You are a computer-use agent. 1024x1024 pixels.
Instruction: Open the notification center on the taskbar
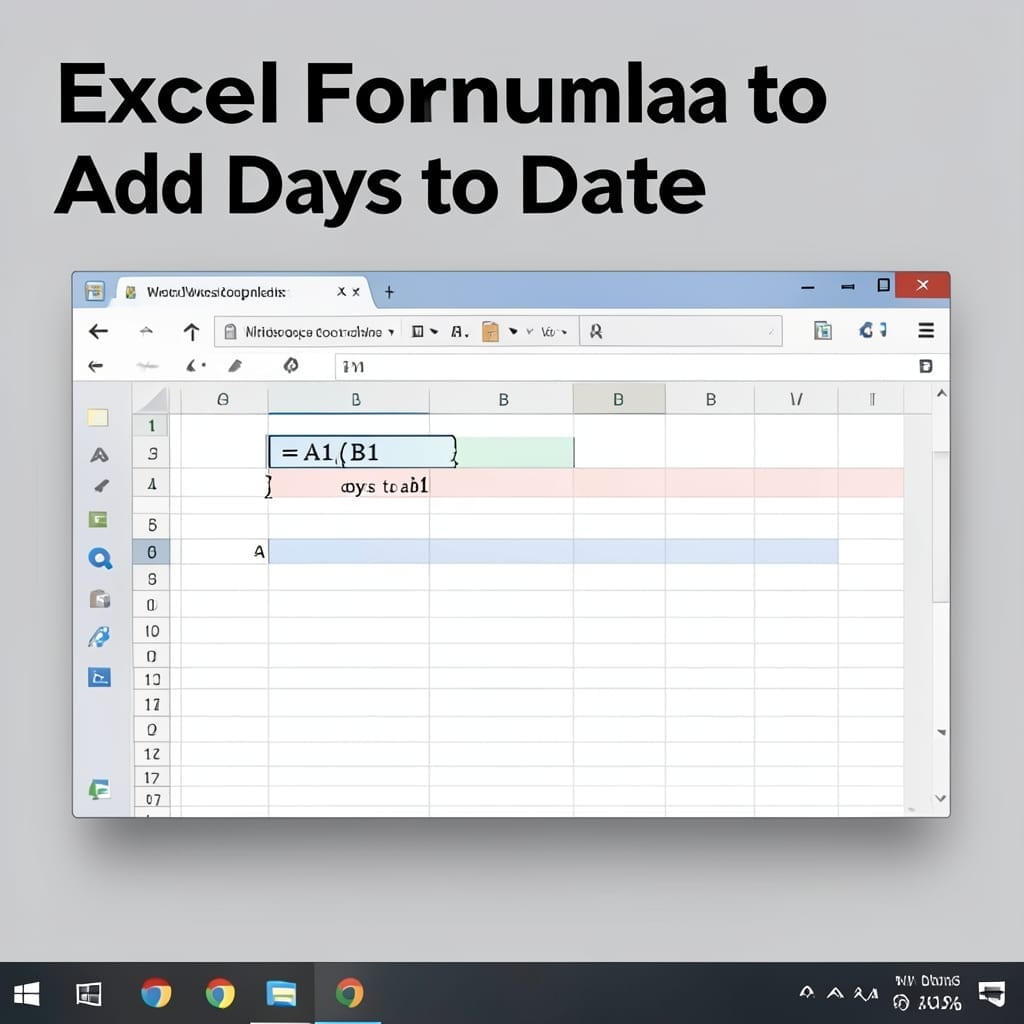pyautogui.click(x=991, y=993)
